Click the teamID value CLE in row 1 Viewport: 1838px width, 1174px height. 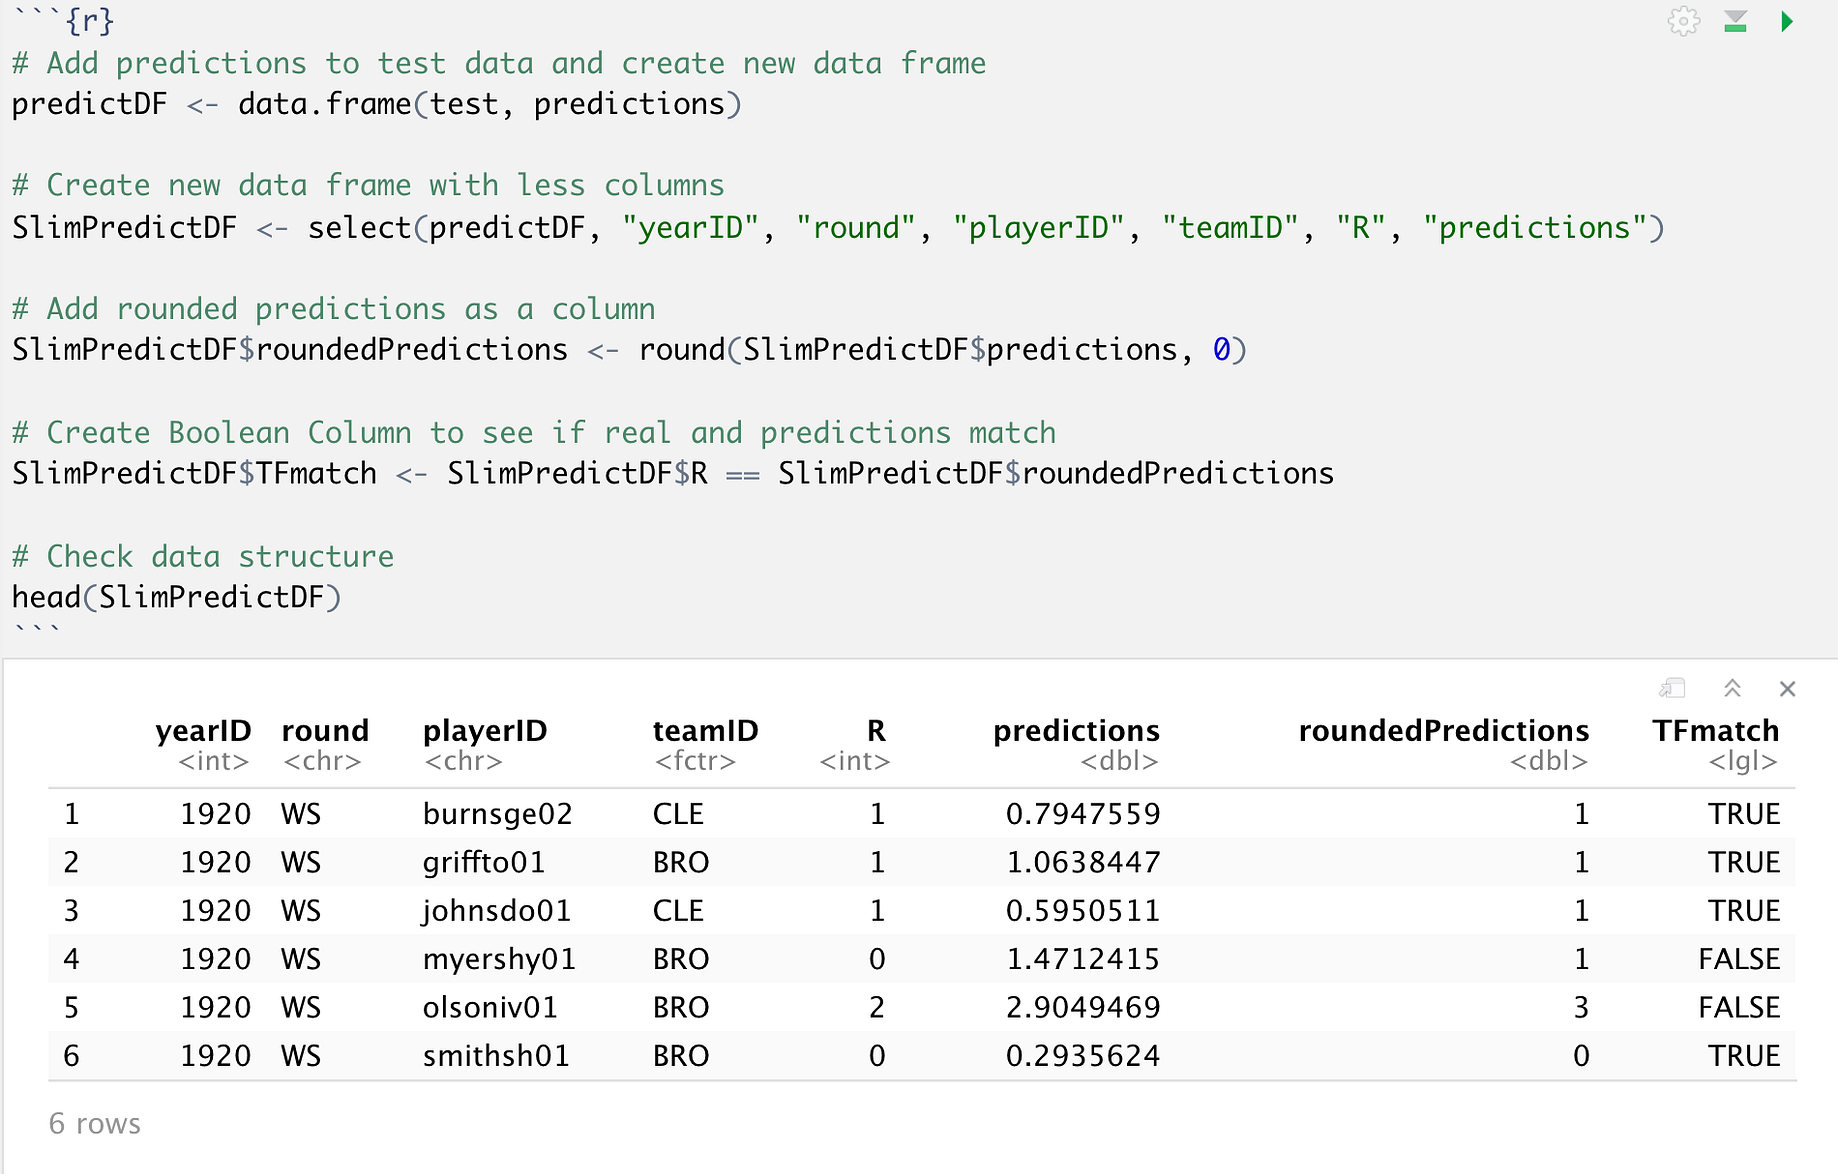(x=678, y=813)
